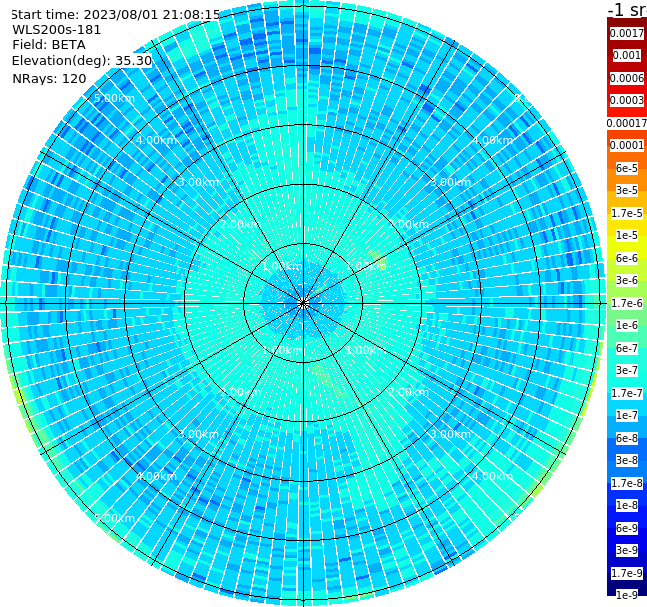
Task: Click the colorbar unit title 'sr-1' above the scale
Action: tap(627, 9)
